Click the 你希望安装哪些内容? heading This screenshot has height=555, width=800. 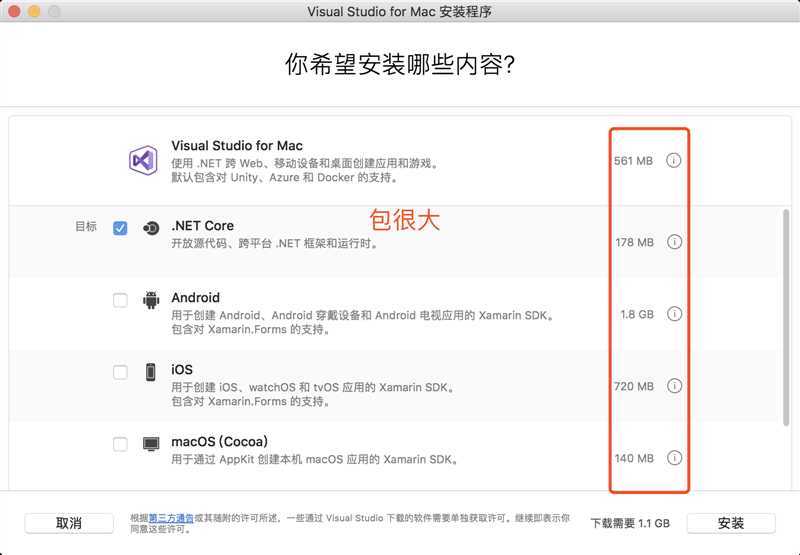coord(399,64)
